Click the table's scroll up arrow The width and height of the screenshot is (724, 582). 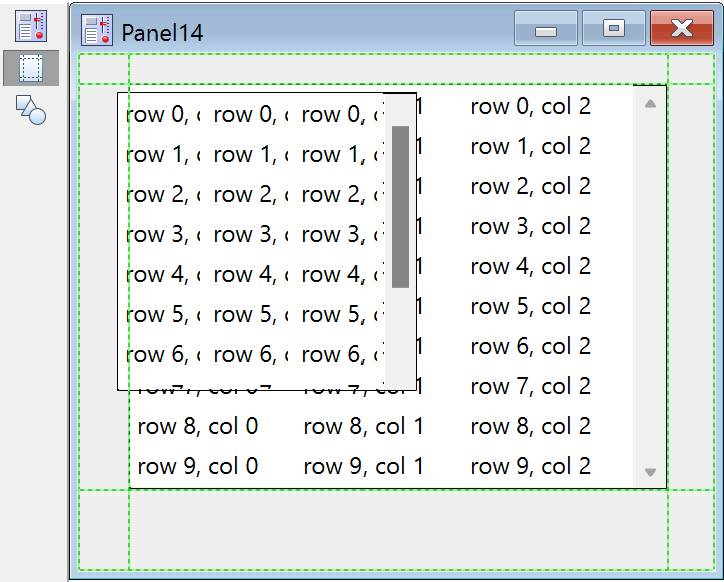coord(650,103)
